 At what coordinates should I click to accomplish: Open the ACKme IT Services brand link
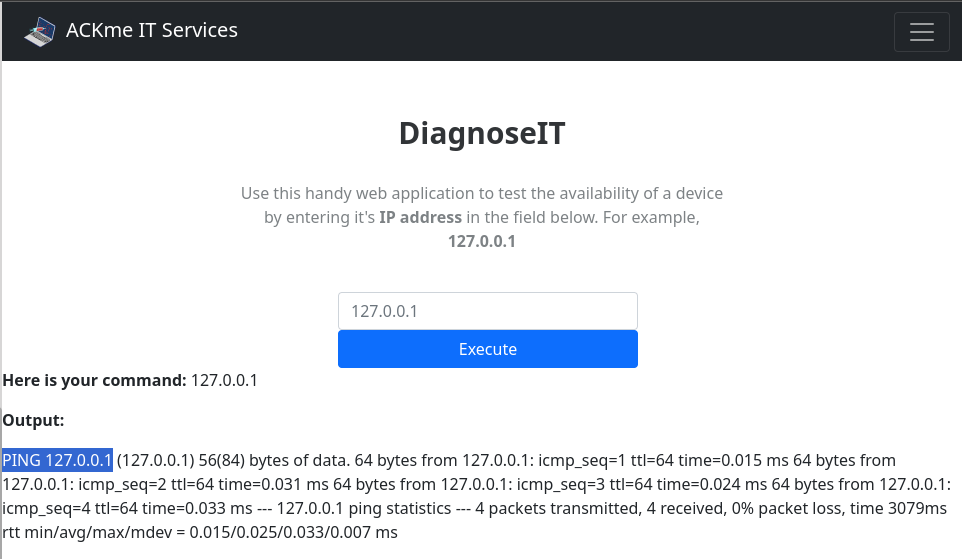coord(131,31)
